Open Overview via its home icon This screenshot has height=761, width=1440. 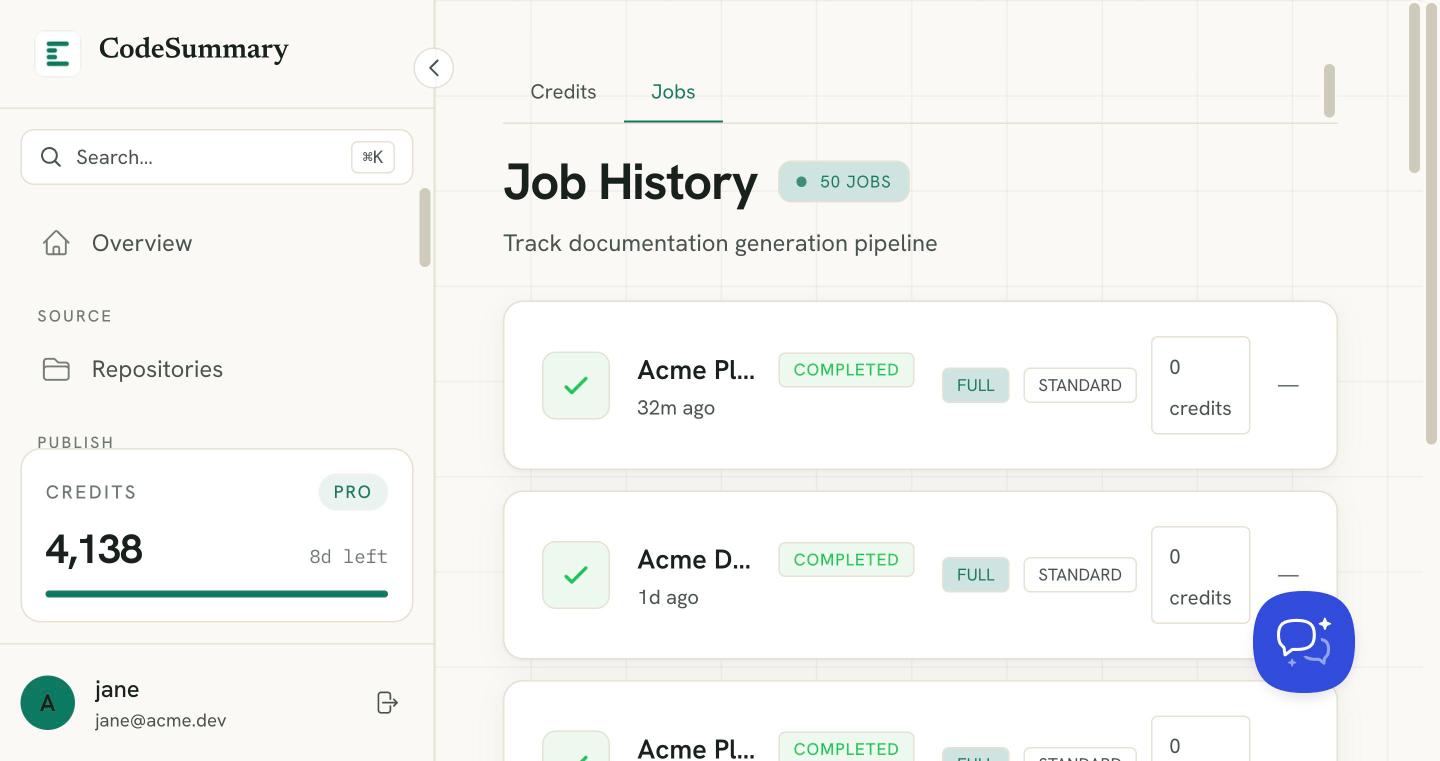pyautogui.click(x=56, y=243)
